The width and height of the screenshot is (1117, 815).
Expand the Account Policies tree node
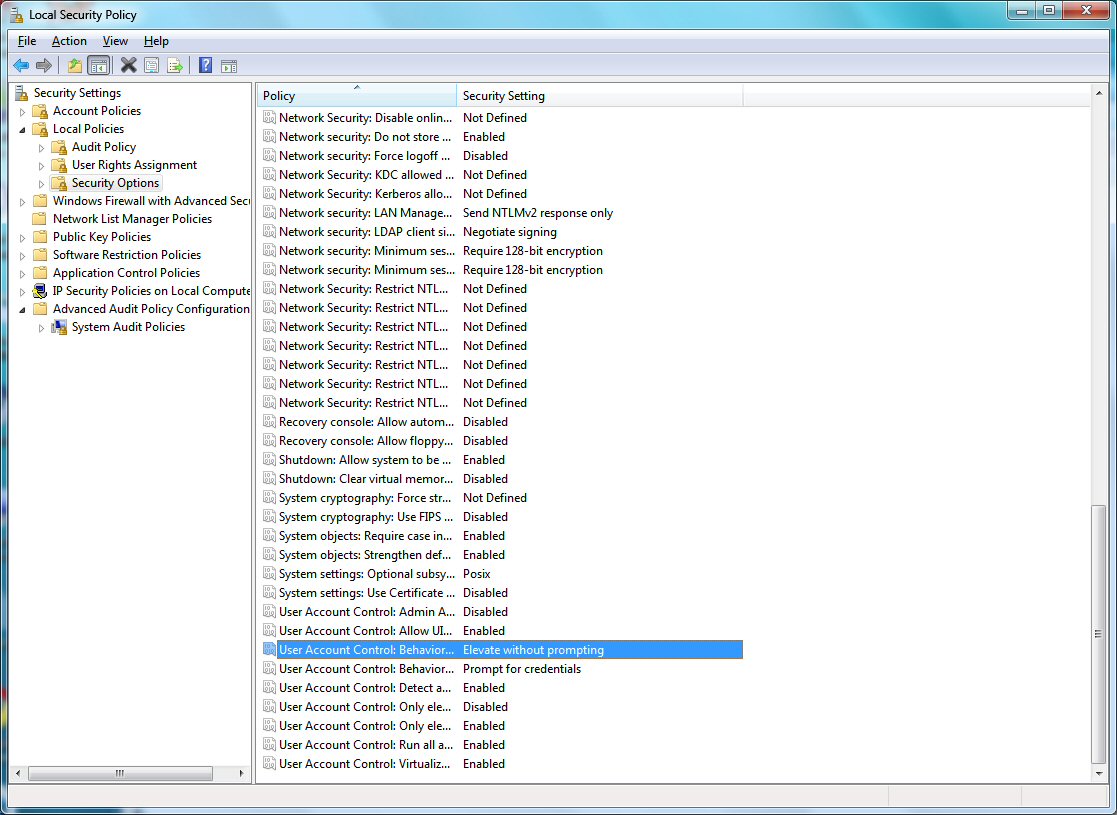22,112
